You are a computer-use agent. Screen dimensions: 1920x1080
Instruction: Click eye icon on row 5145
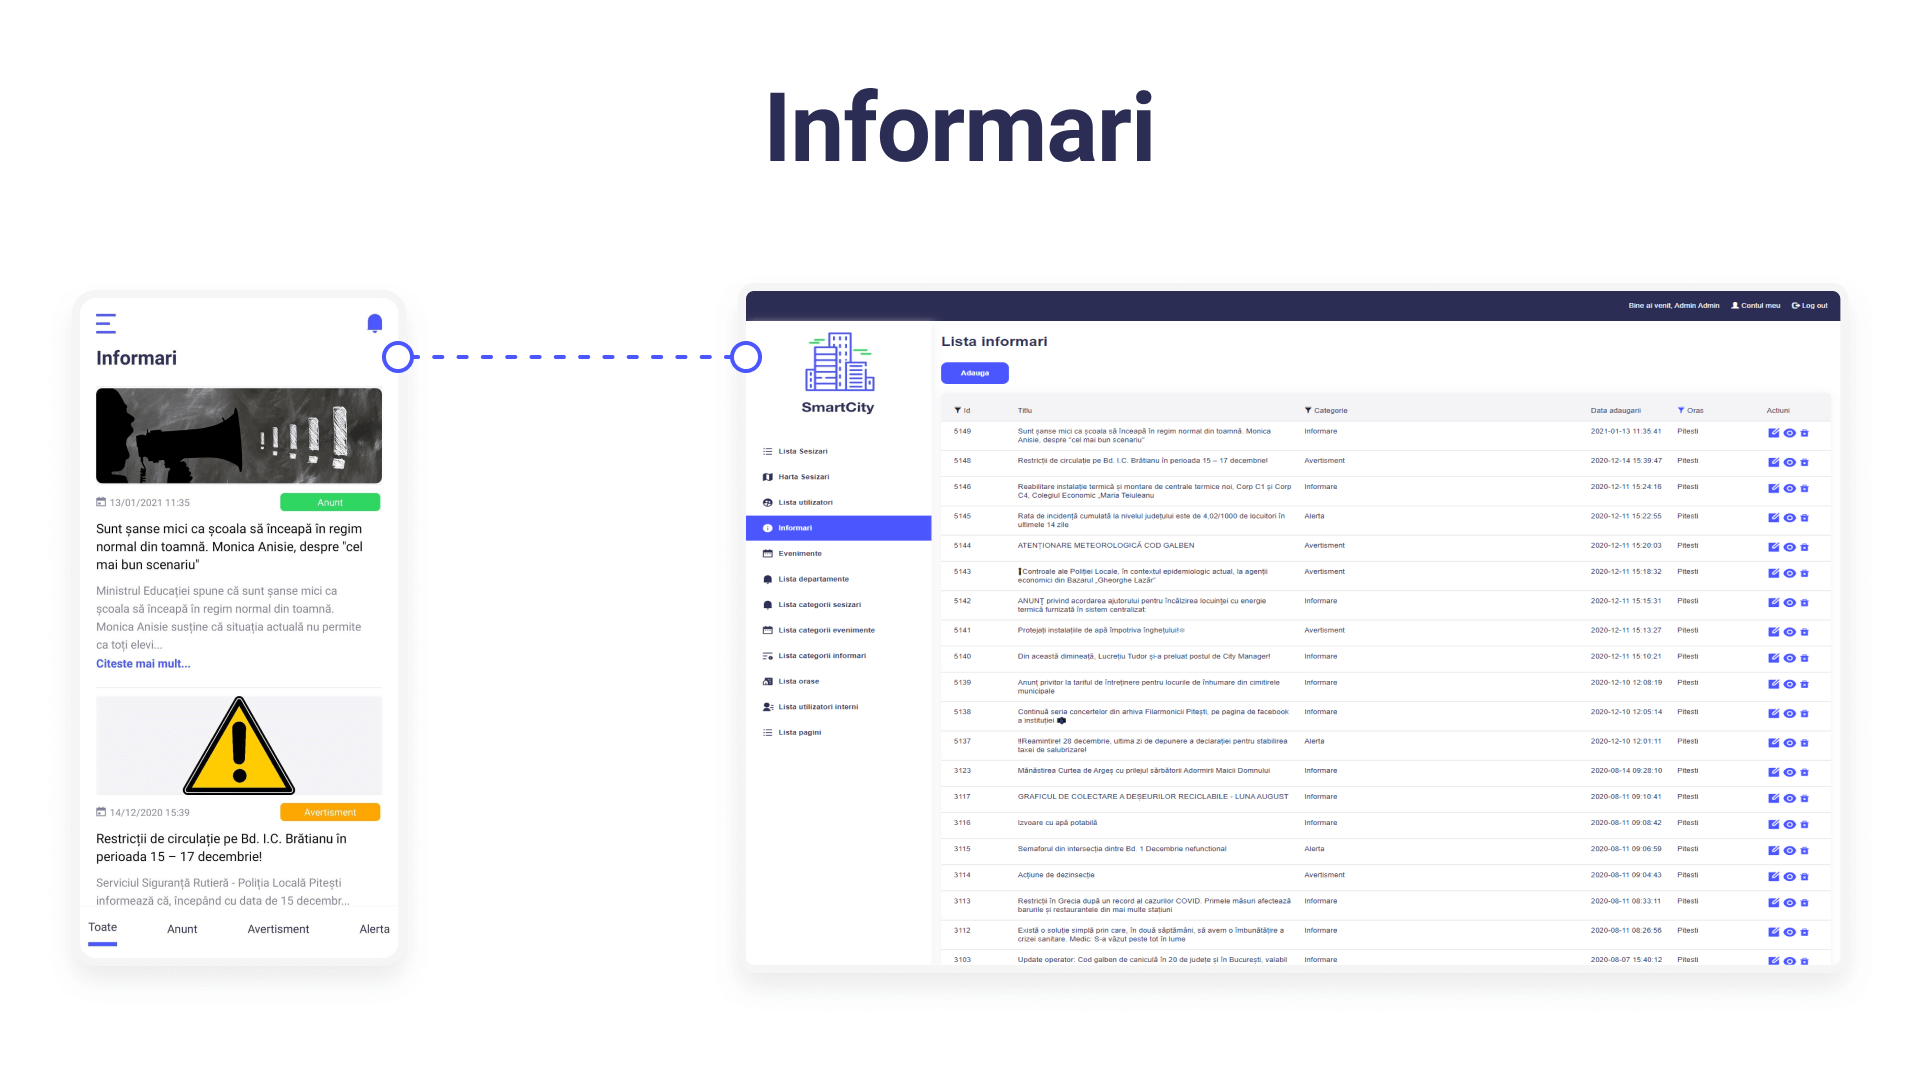(x=1789, y=518)
